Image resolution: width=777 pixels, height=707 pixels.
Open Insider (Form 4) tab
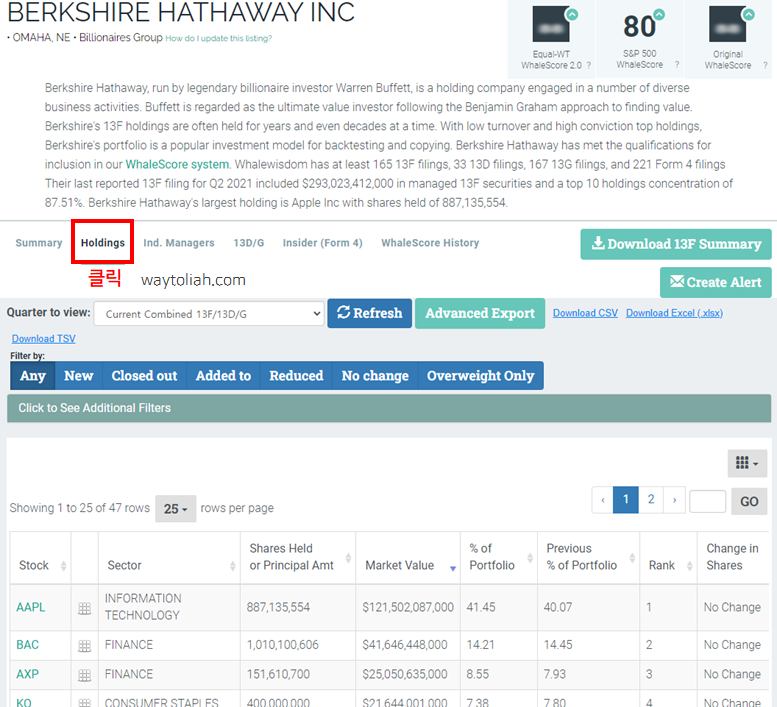323,243
